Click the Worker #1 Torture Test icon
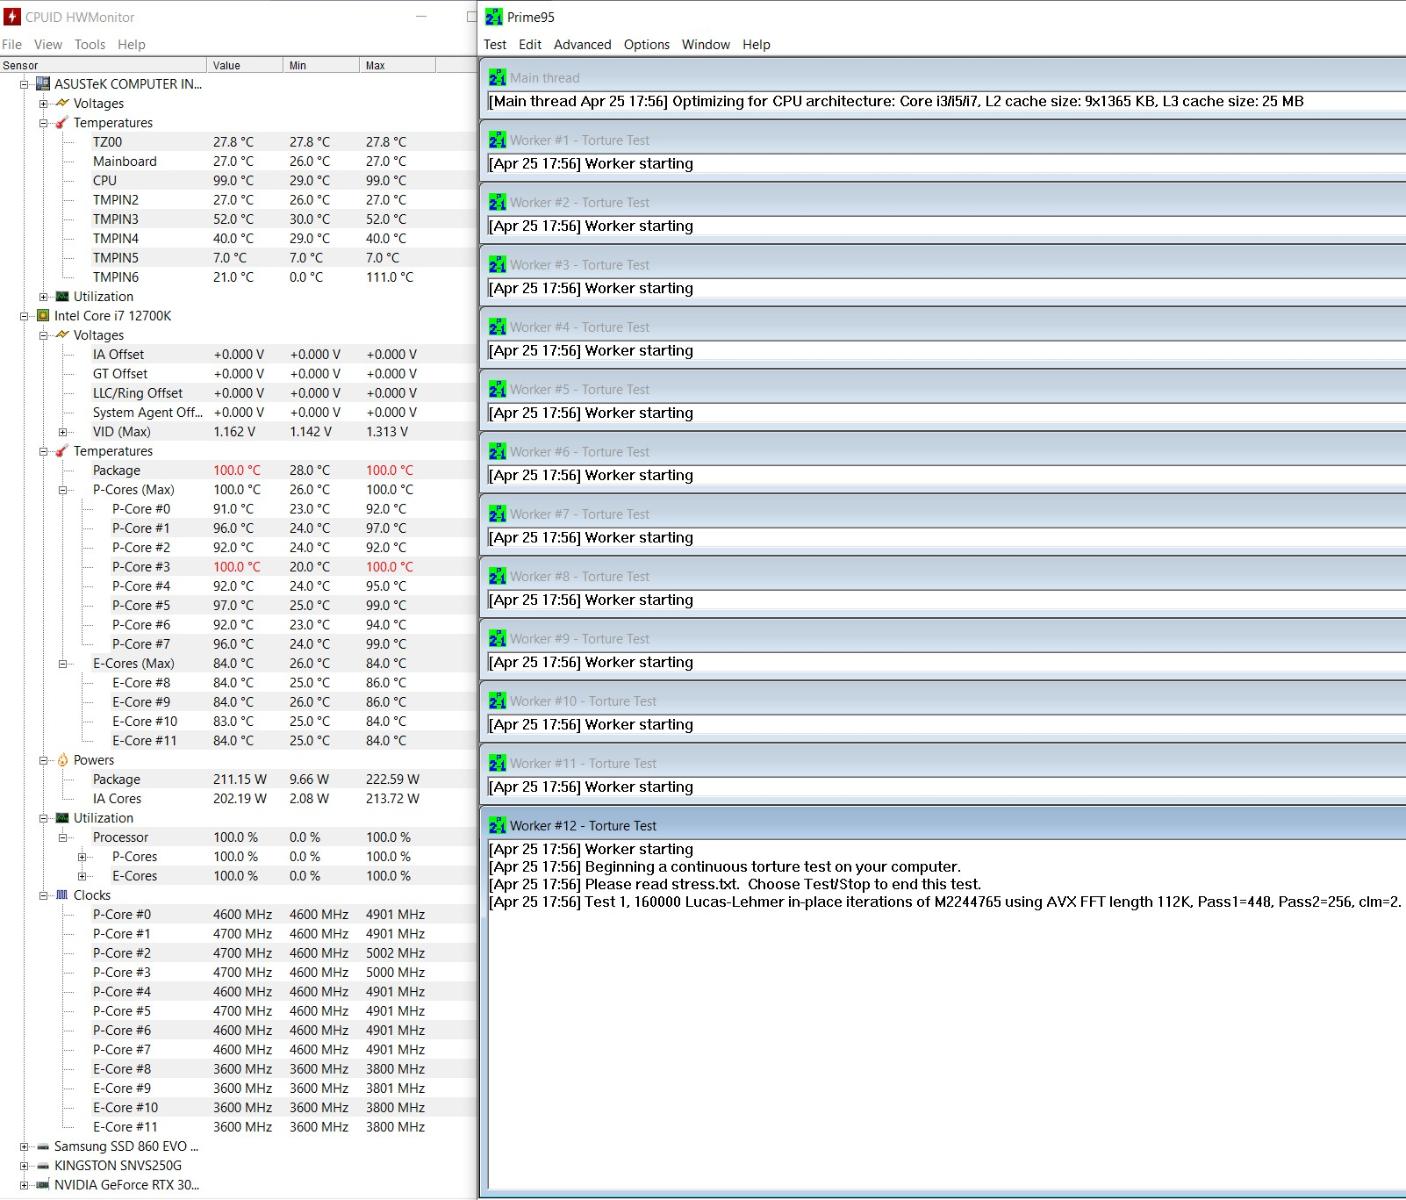Viewport: 1406px width, 1200px height. [x=498, y=140]
